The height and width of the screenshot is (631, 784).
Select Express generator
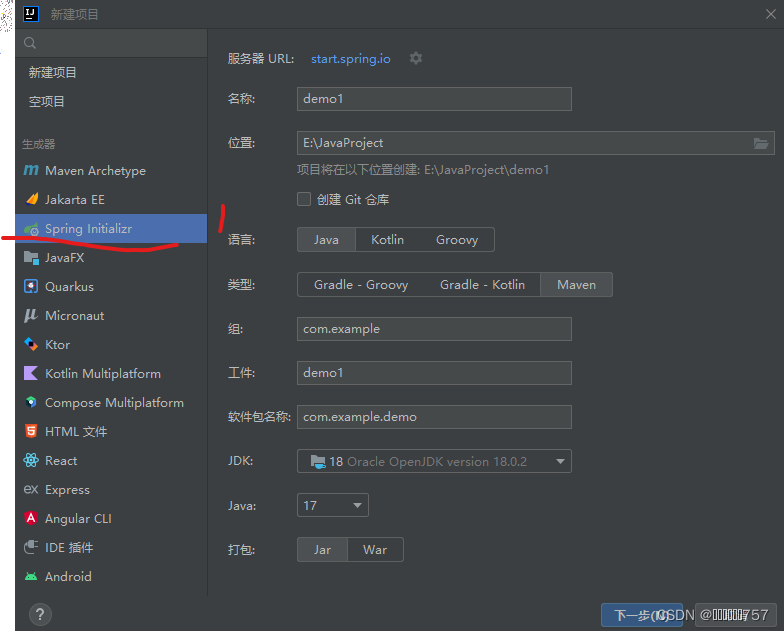(x=111, y=490)
